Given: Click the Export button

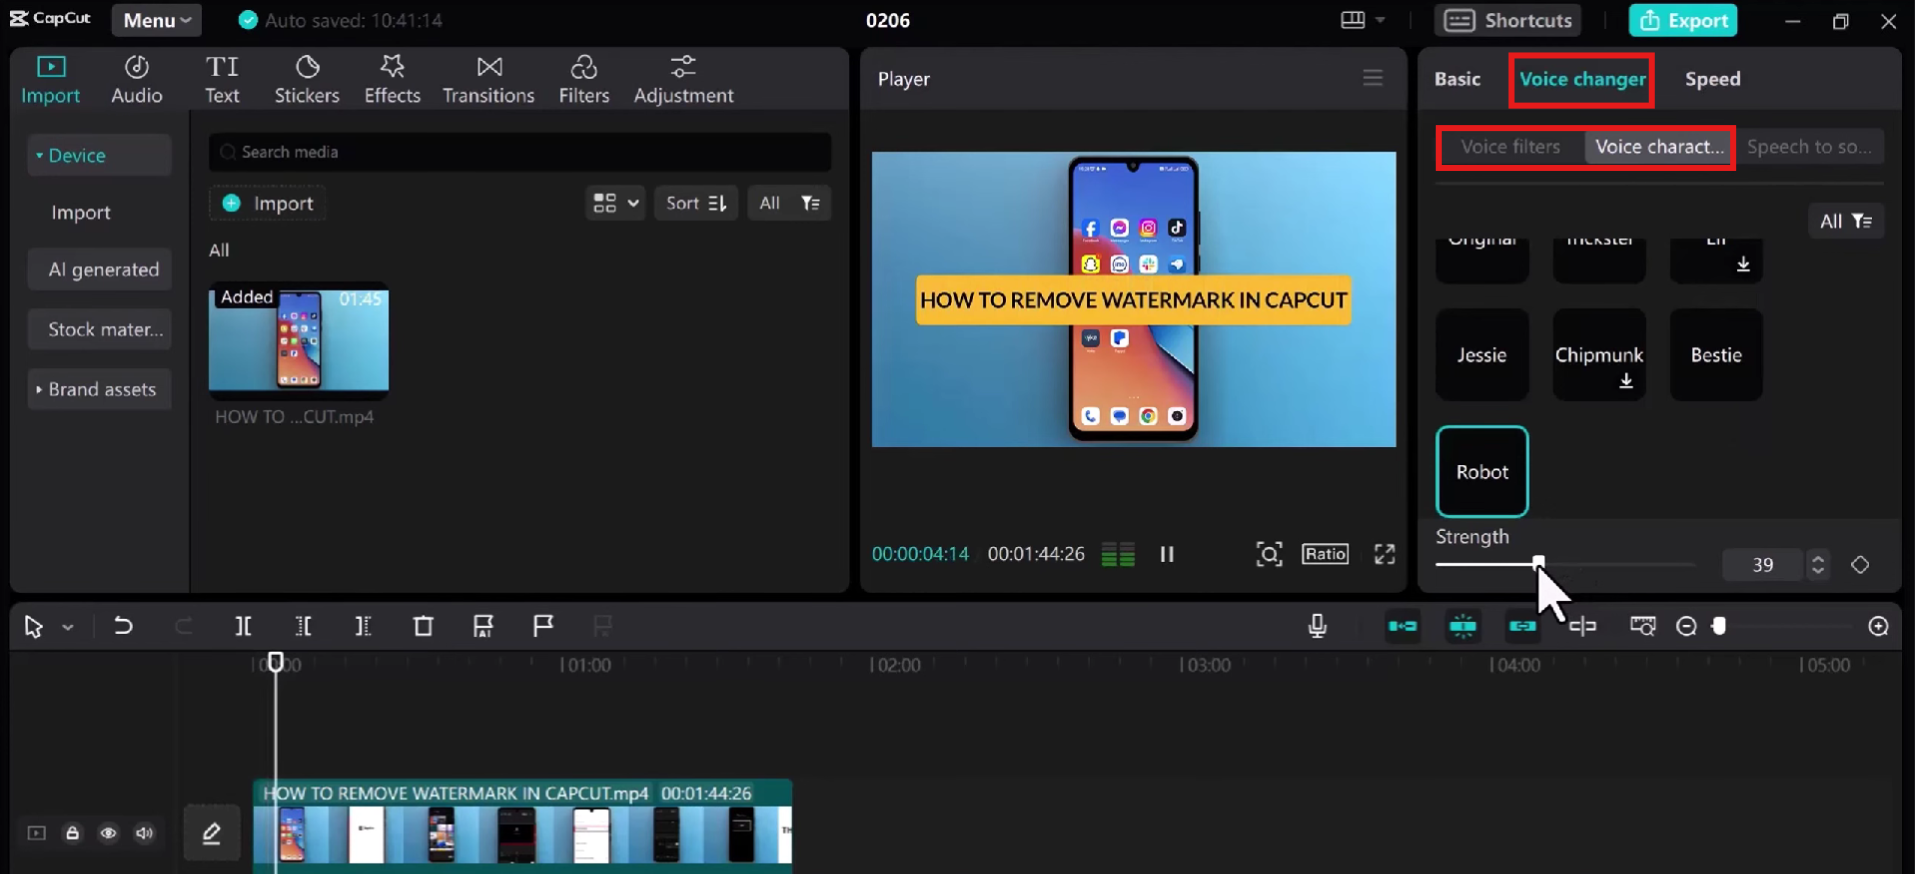Looking at the screenshot, I should (x=1684, y=20).
